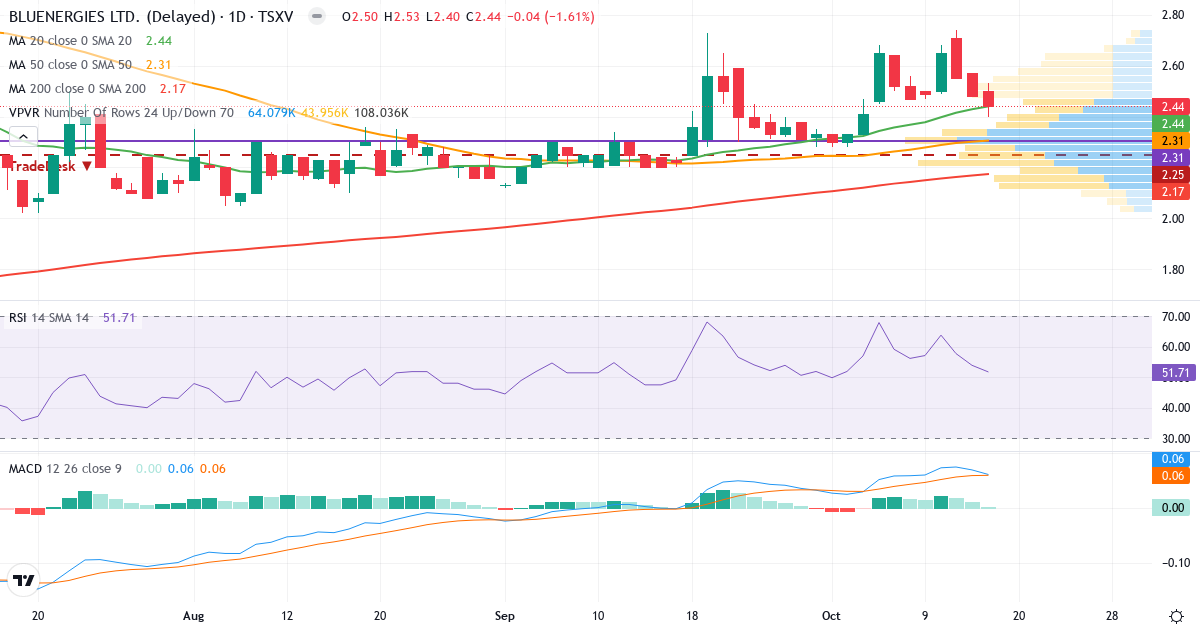Viewport: 1200px width, 630px height.
Task: Click the 43.956K VPVR down volume value
Action: [x=323, y=113]
